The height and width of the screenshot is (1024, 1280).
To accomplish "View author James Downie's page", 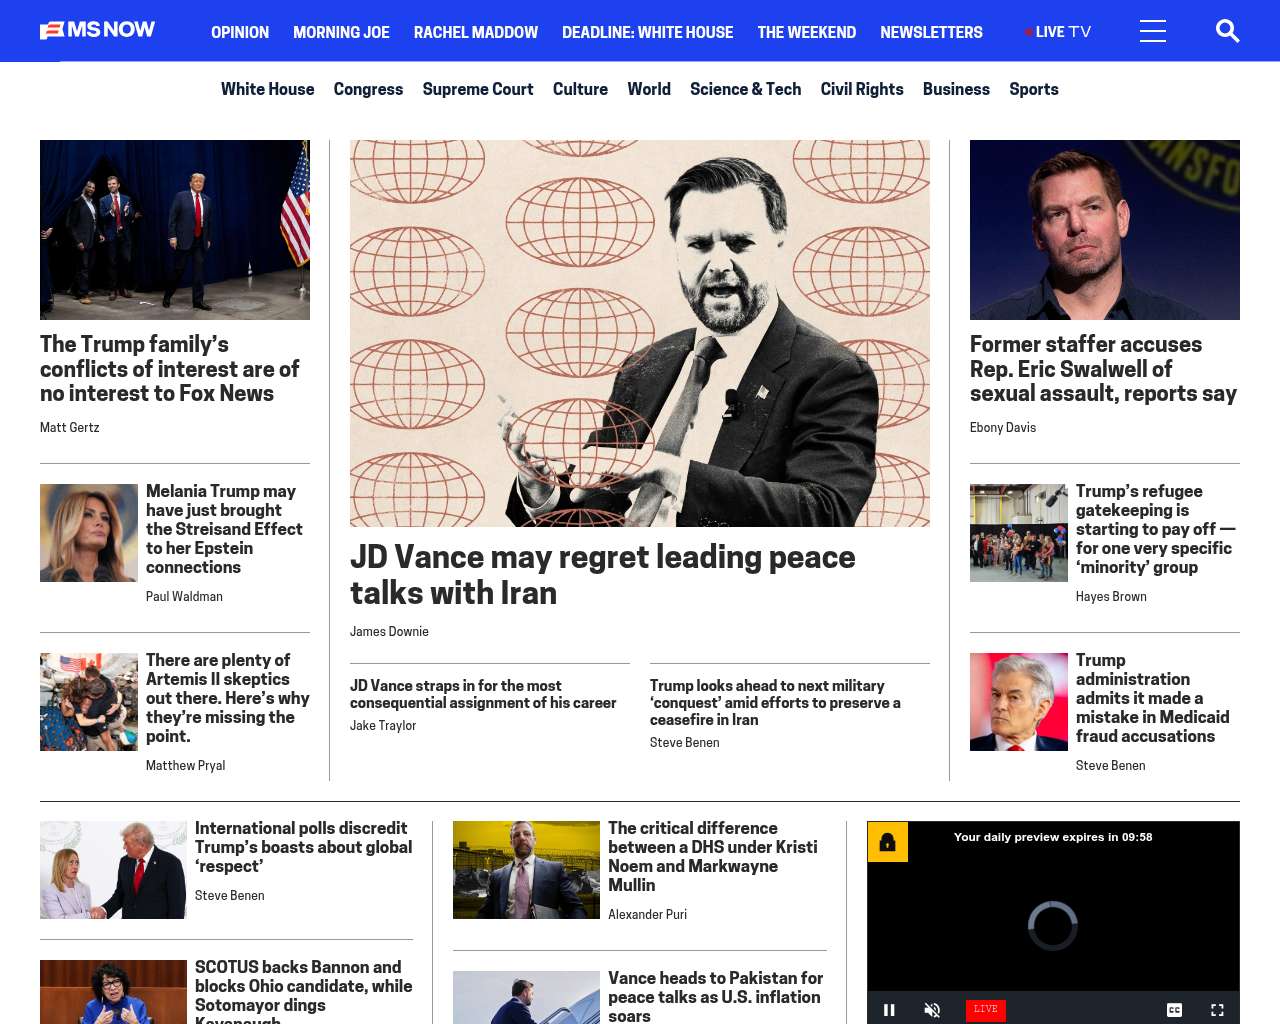I will coord(389,631).
